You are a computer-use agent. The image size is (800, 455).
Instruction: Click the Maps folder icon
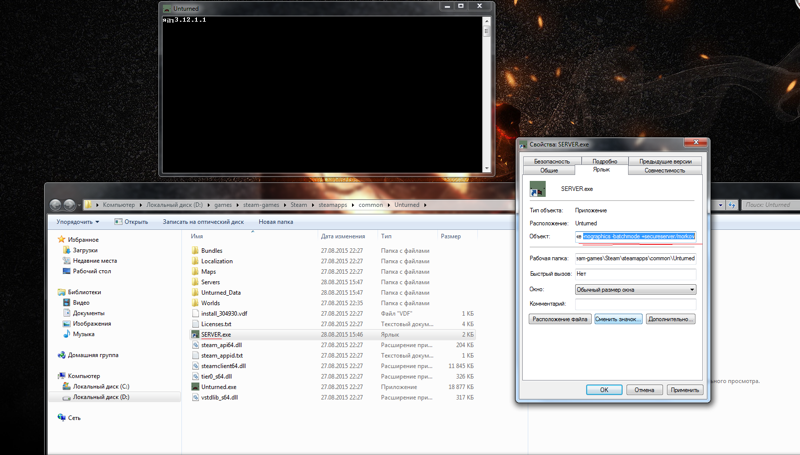195,271
